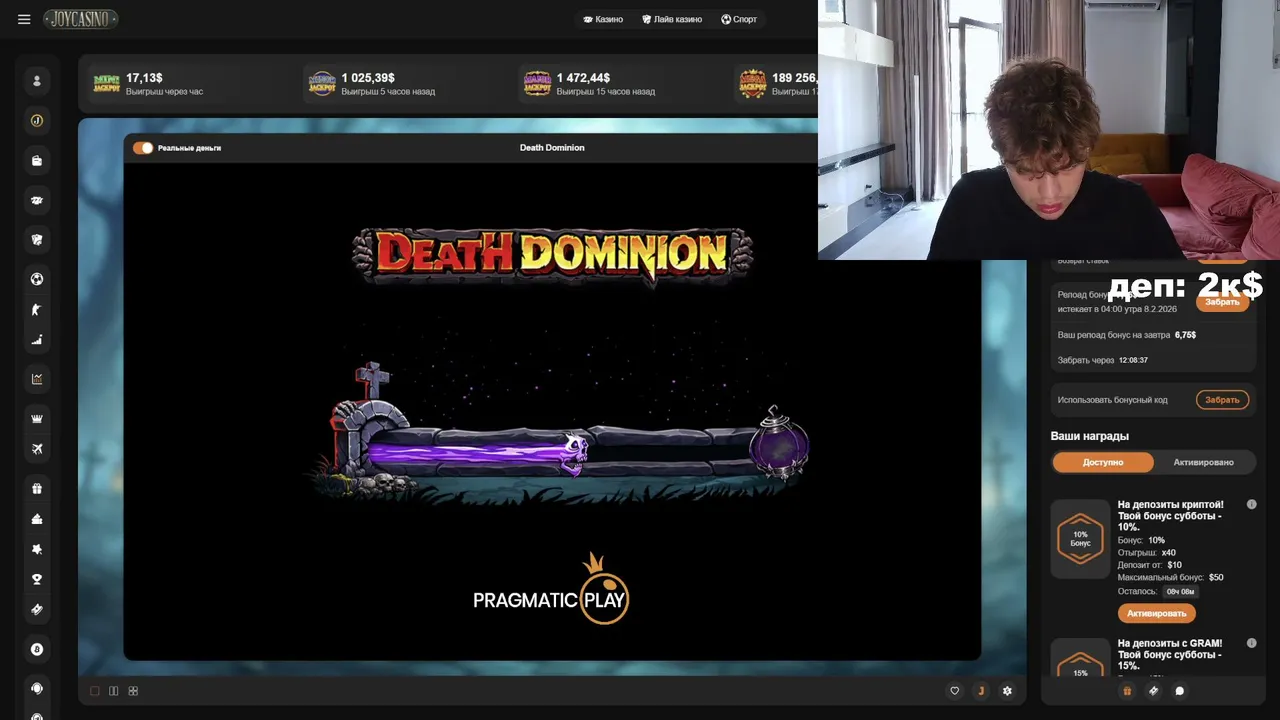Toggle the Реальные деньги switch
The width and height of the screenshot is (1280, 720).
(143, 148)
